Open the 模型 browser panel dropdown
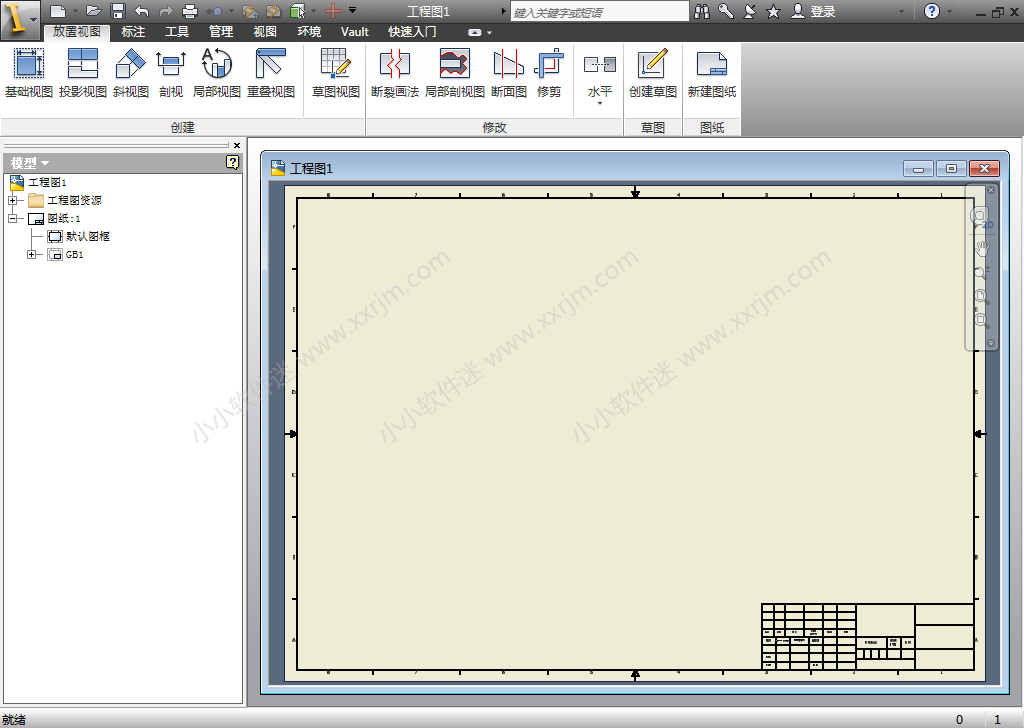Viewport: 1024px width, 728px height. pyautogui.click(x=30, y=163)
